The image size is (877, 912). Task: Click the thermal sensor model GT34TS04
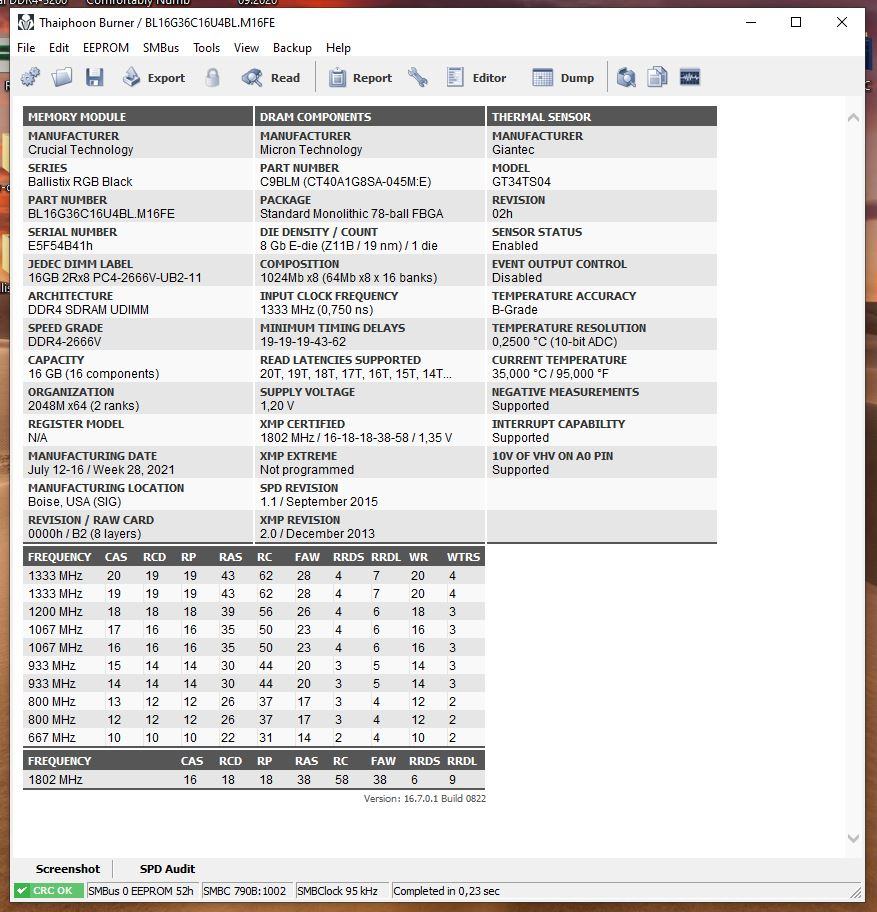pyautogui.click(x=521, y=181)
